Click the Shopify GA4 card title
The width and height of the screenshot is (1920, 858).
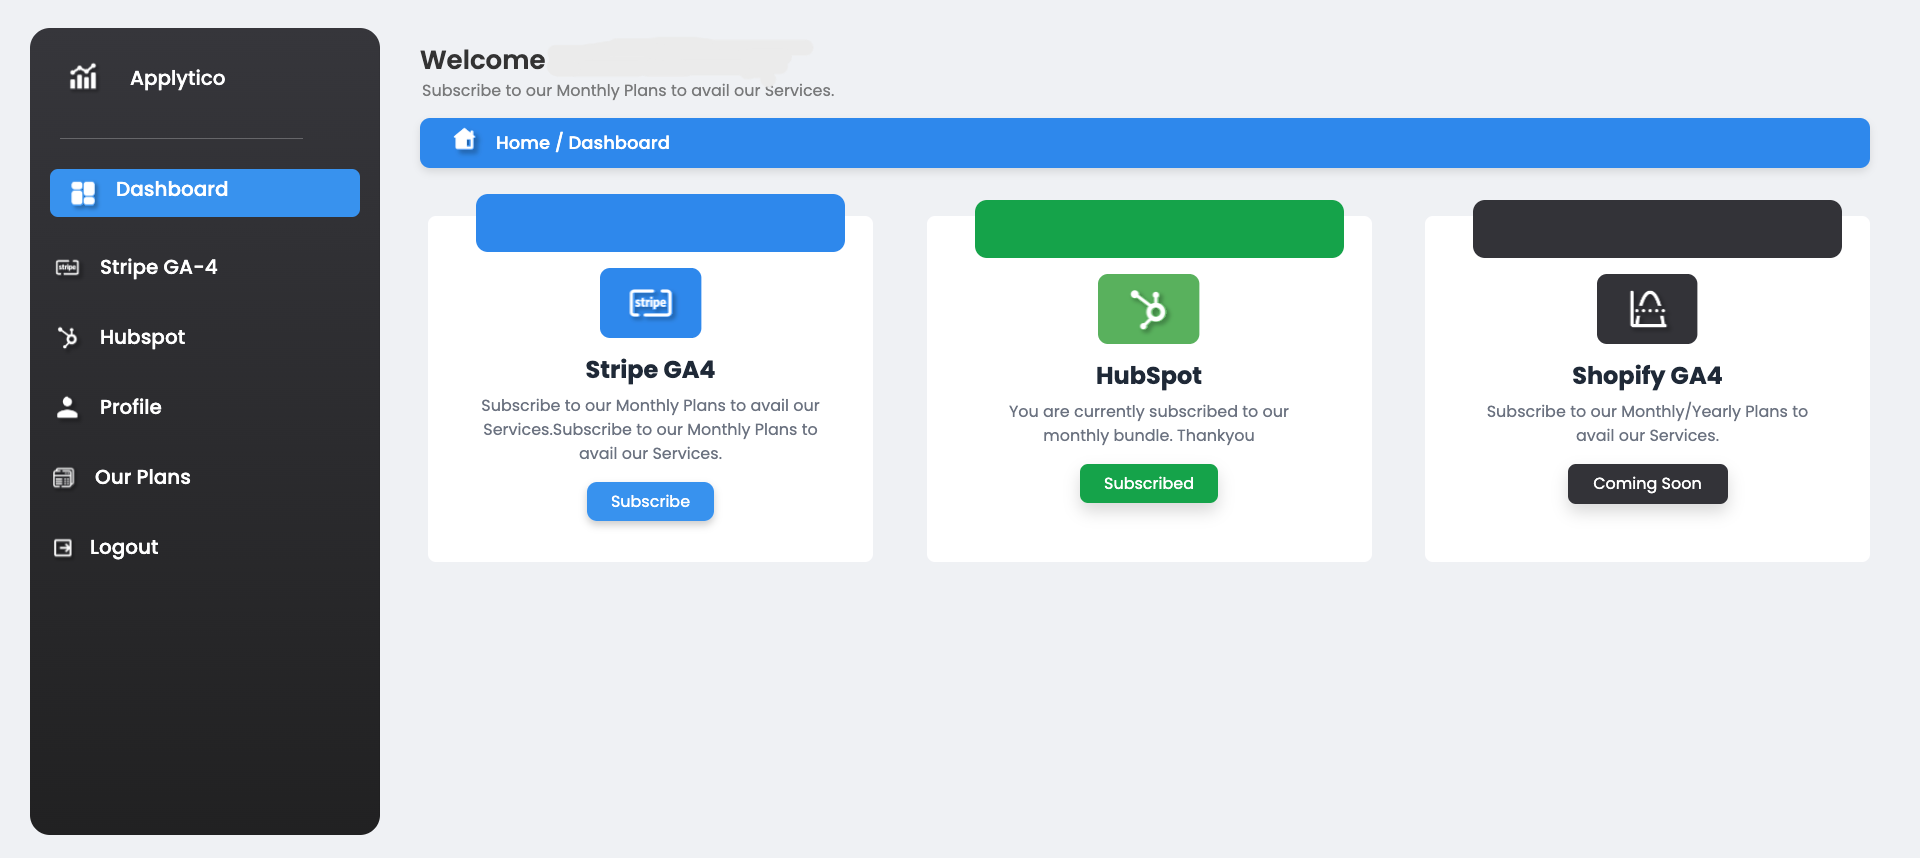(x=1647, y=375)
